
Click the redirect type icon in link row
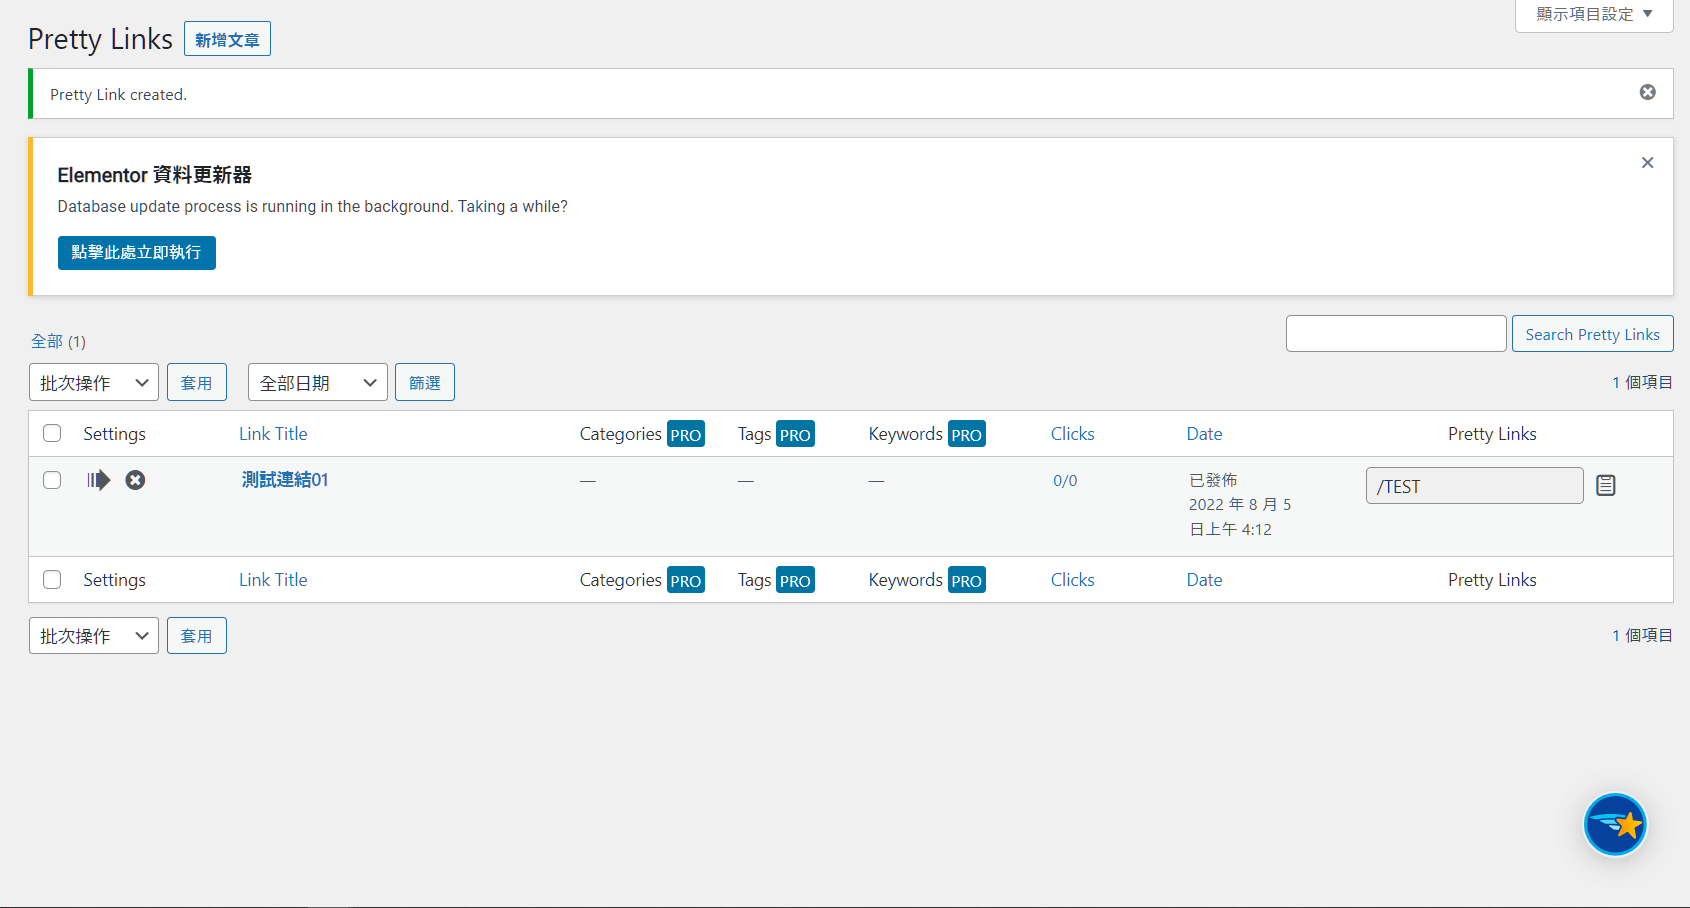[x=98, y=480]
